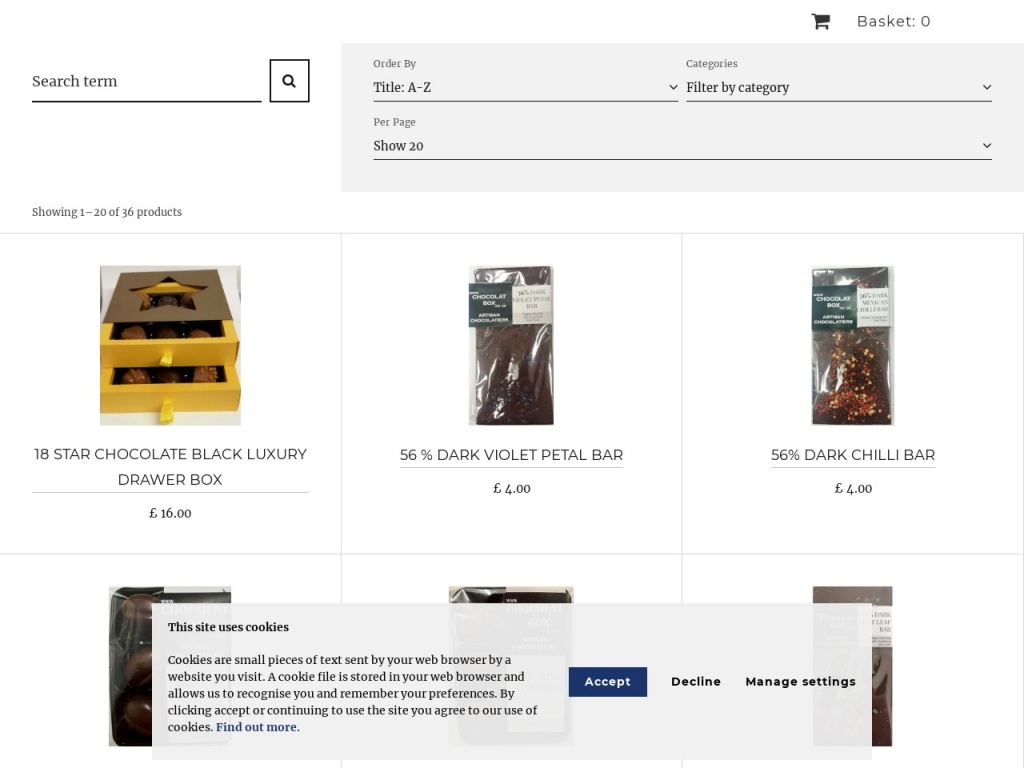Image resolution: width=1024 pixels, height=768 pixels.
Task: Open 18 Star Chocolate Black Luxury Drawer Box title
Action: coord(170,466)
